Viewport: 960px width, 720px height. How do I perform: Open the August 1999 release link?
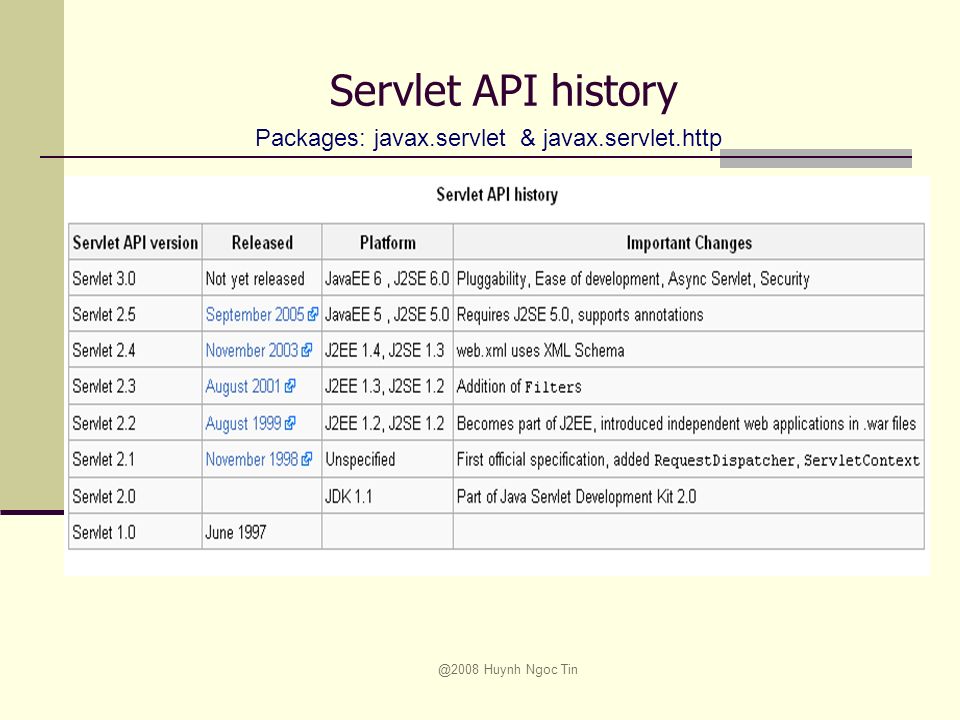(243, 423)
